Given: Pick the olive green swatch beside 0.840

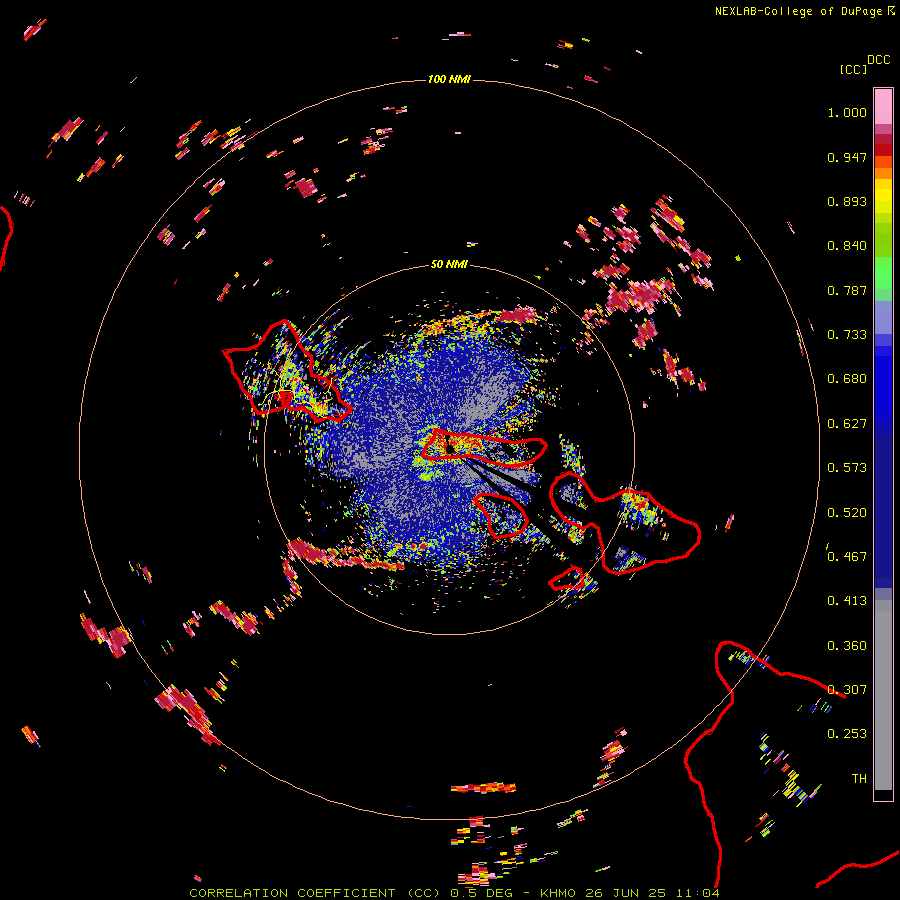Looking at the screenshot, I should click(x=883, y=240).
